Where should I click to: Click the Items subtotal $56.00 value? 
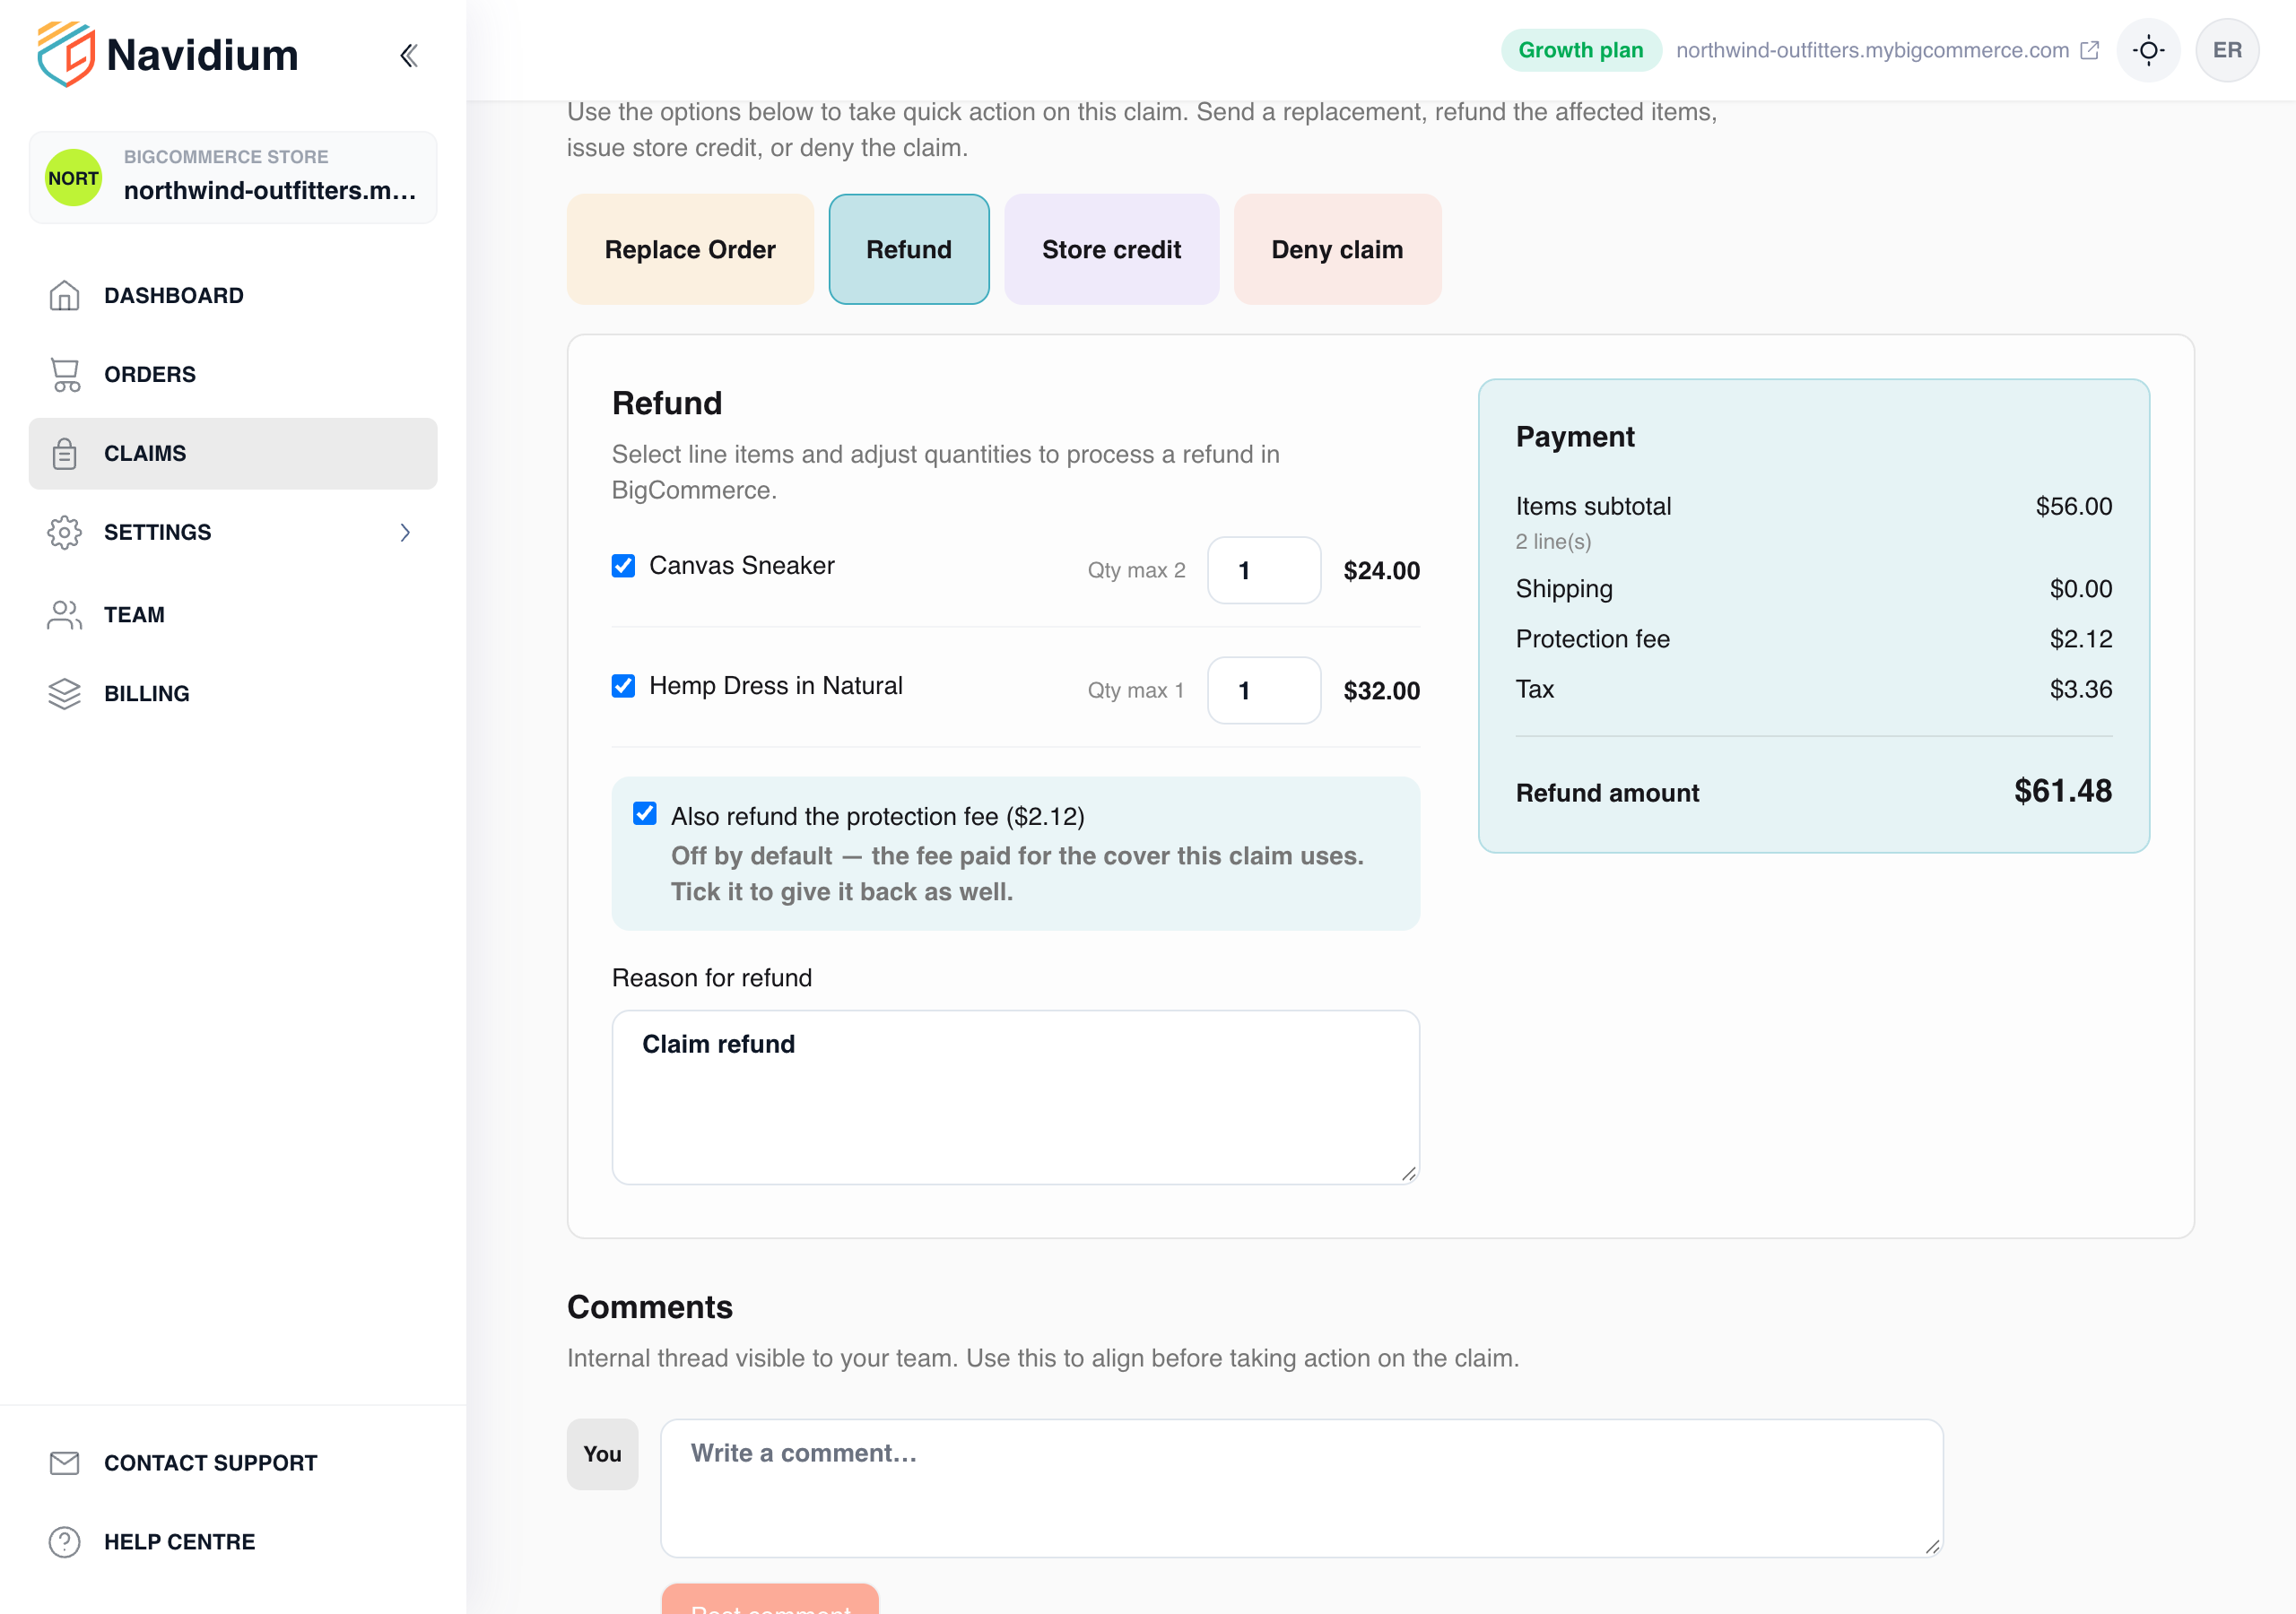2074,506
